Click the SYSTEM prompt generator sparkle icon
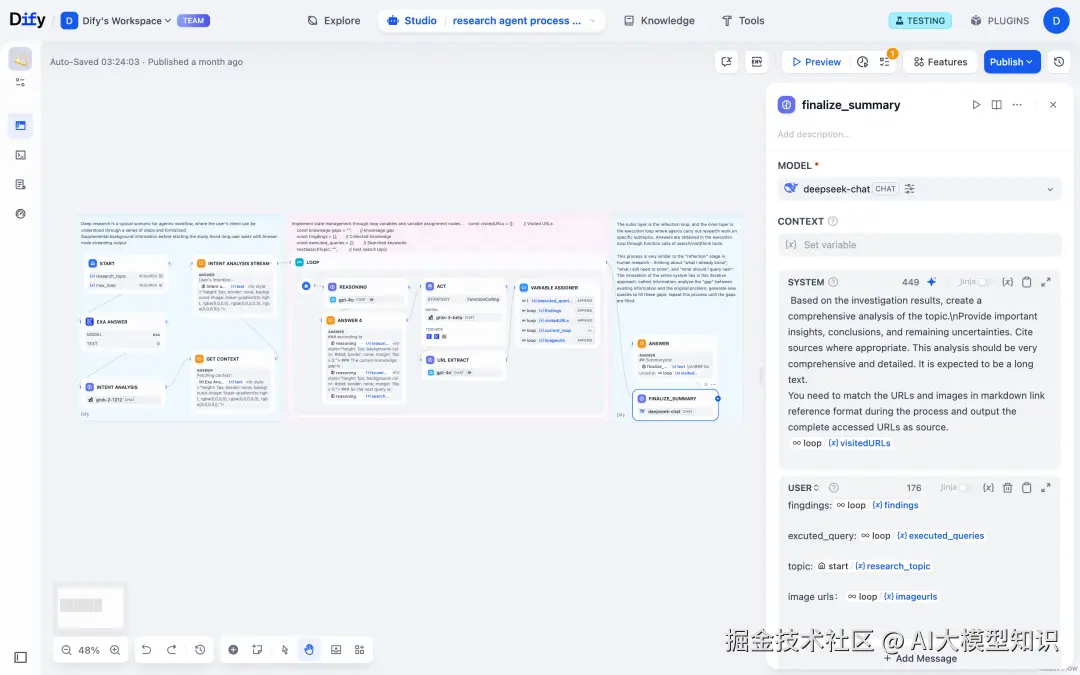This screenshot has height=675, width=1080. [x=932, y=282]
